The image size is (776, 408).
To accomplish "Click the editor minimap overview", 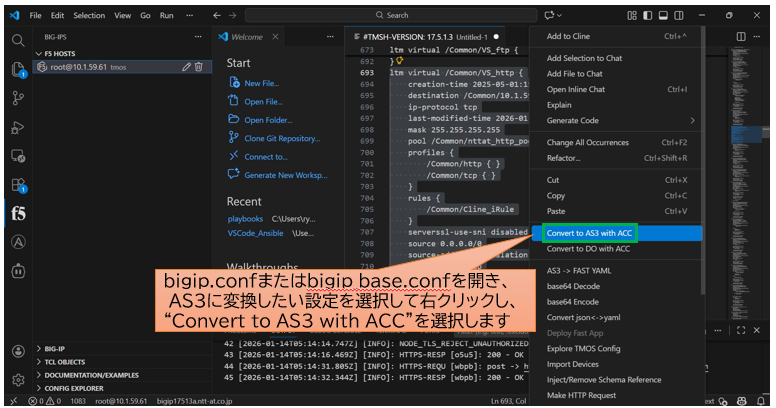I will (x=747, y=183).
